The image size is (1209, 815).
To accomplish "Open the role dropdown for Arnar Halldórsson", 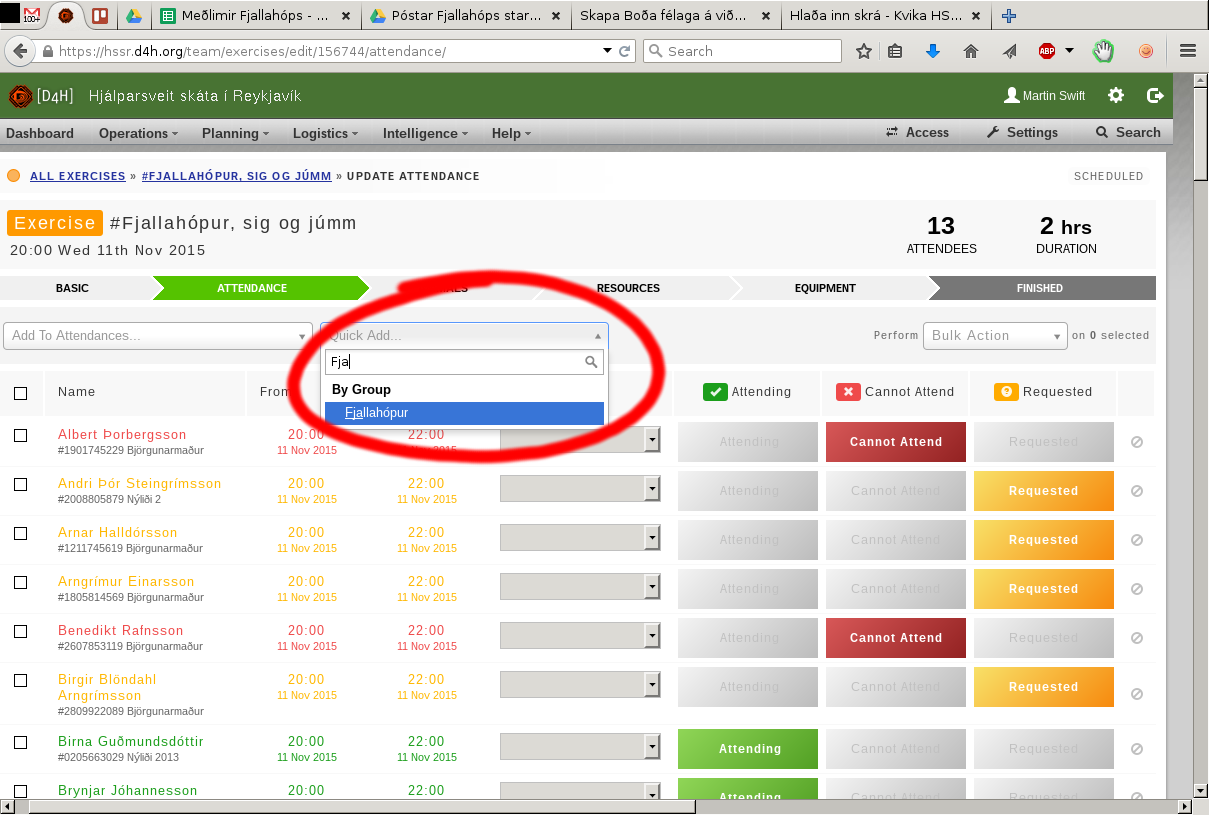I will [580, 539].
